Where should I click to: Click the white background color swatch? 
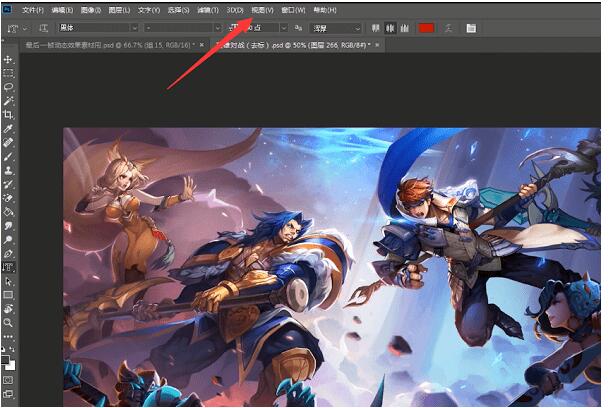pyautogui.click(x=12, y=366)
